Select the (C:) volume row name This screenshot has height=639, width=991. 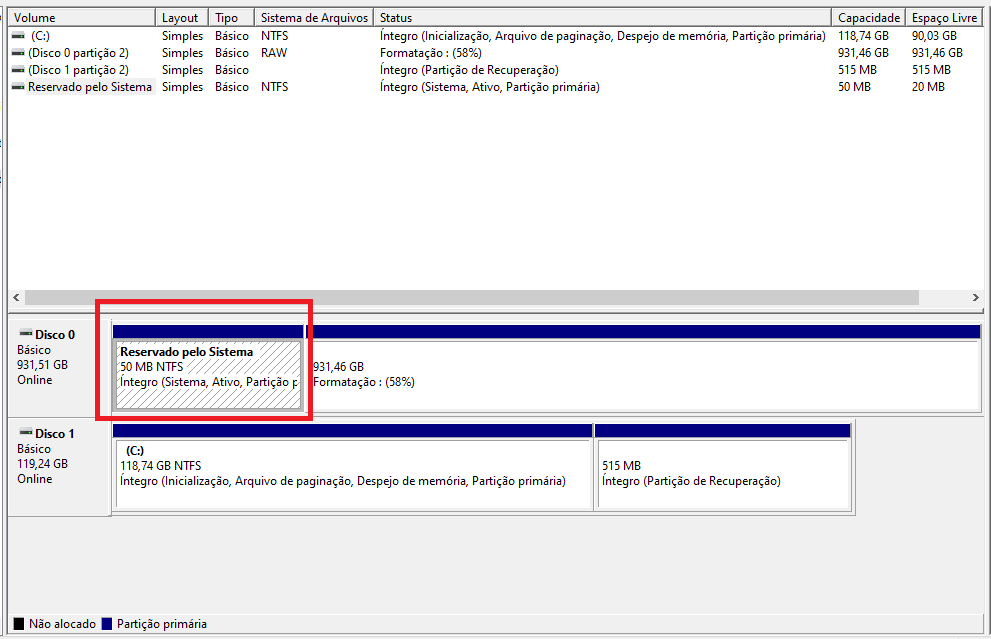tap(40, 36)
